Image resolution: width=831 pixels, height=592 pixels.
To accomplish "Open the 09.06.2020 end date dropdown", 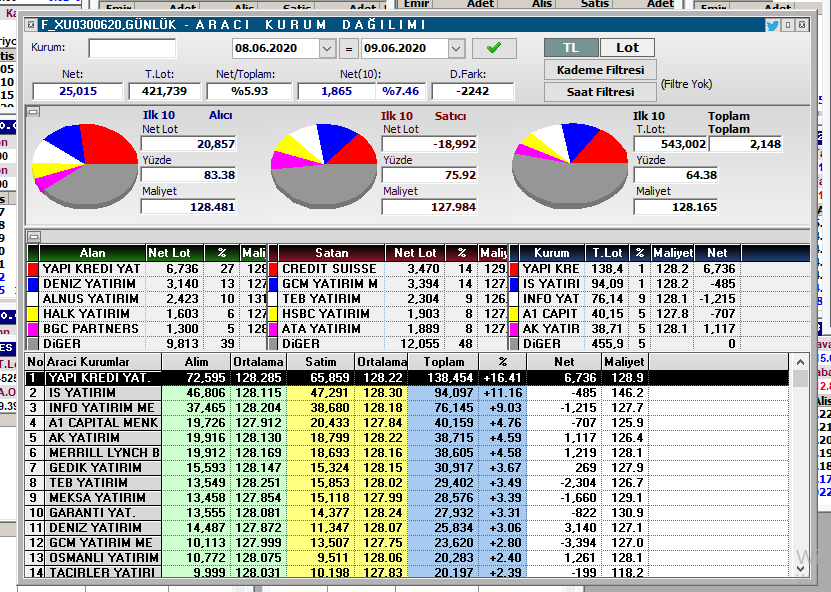I will coord(456,49).
